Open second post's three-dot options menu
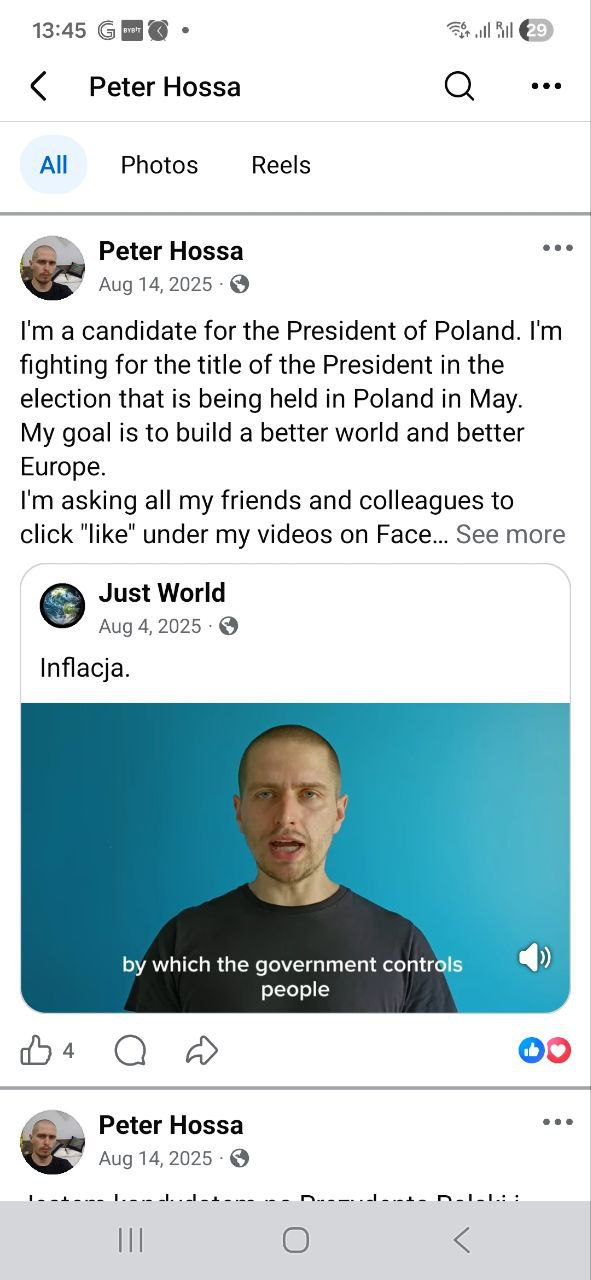 (557, 1122)
